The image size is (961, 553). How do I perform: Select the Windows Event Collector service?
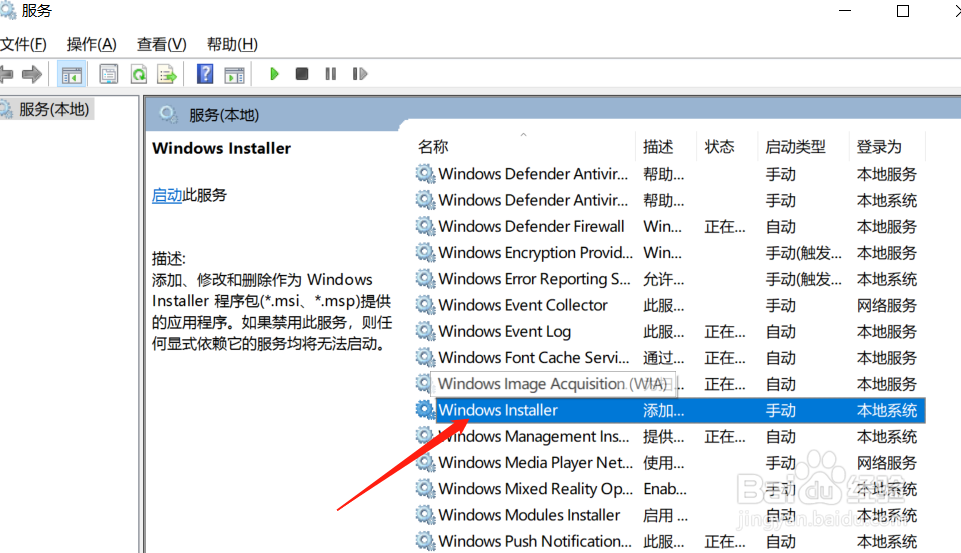(x=523, y=305)
